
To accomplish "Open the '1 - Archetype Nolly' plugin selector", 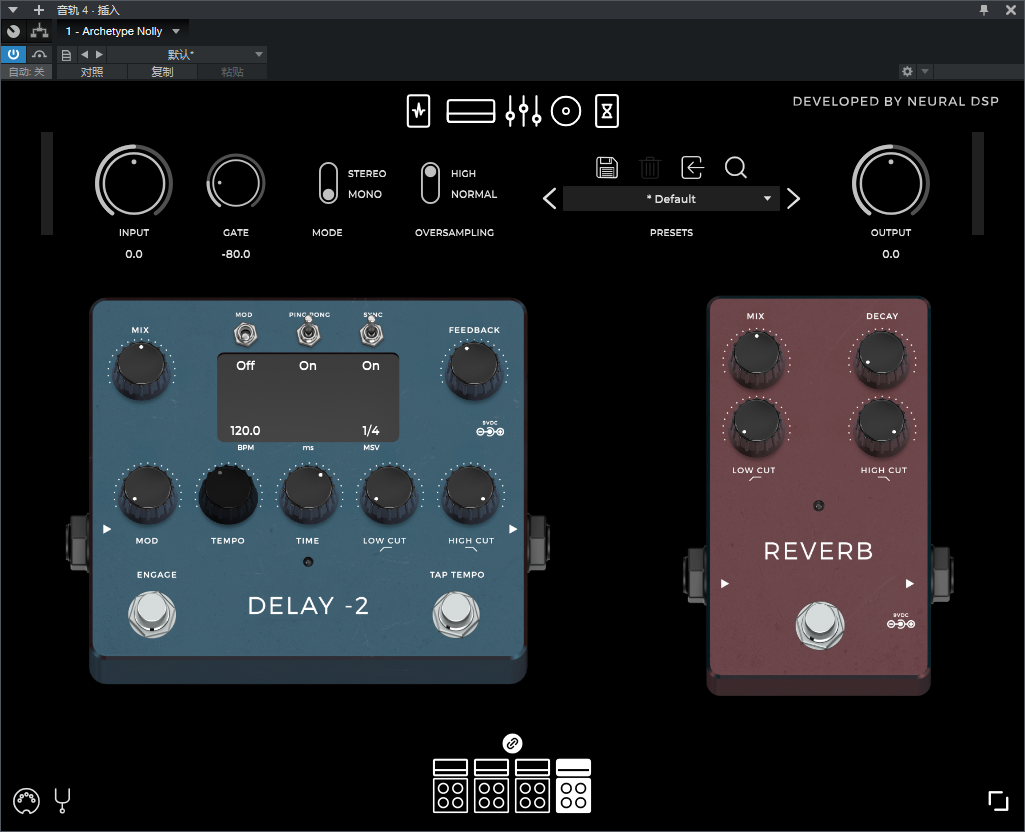I will pyautogui.click(x=122, y=31).
